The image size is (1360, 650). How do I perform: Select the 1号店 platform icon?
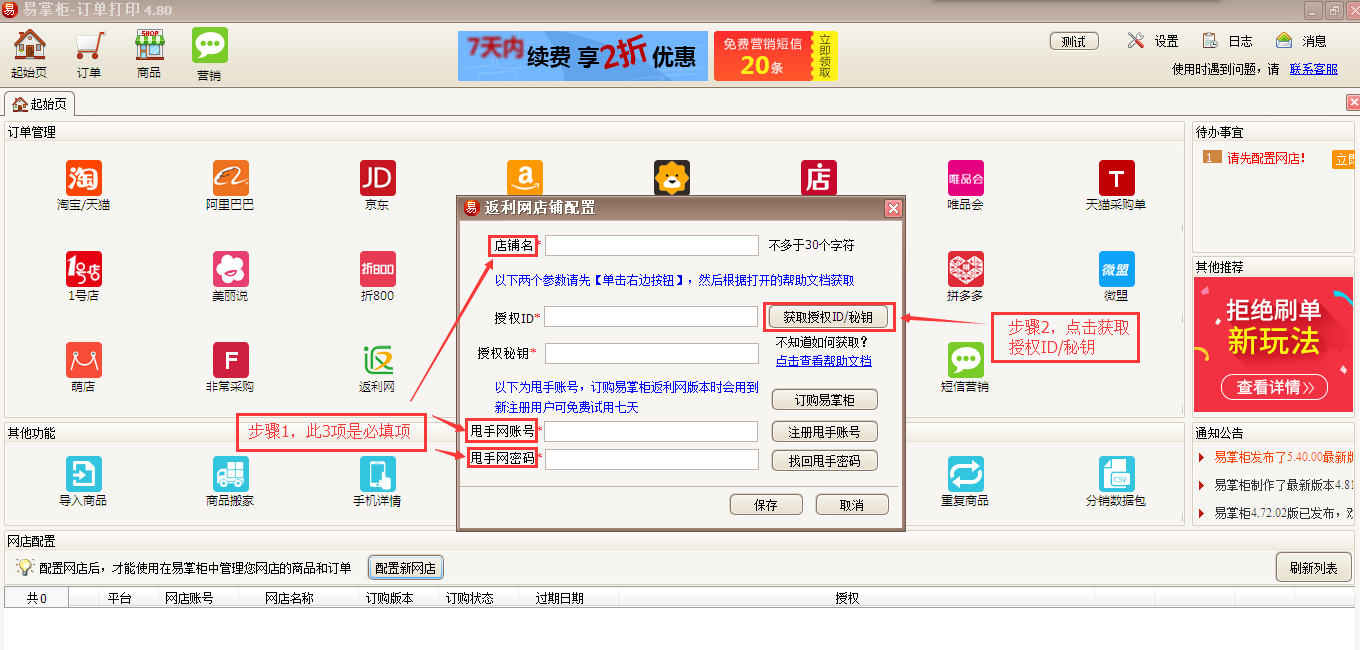pos(84,269)
